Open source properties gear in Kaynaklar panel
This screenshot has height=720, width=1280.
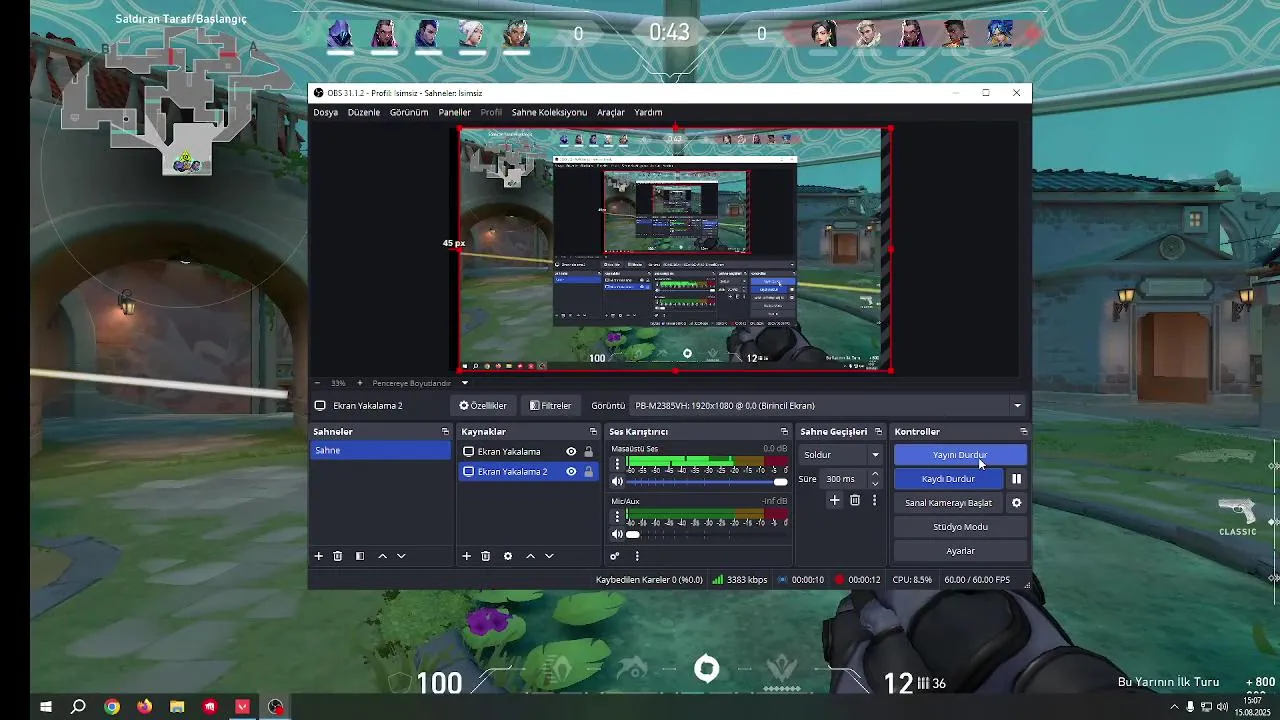click(508, 556)
